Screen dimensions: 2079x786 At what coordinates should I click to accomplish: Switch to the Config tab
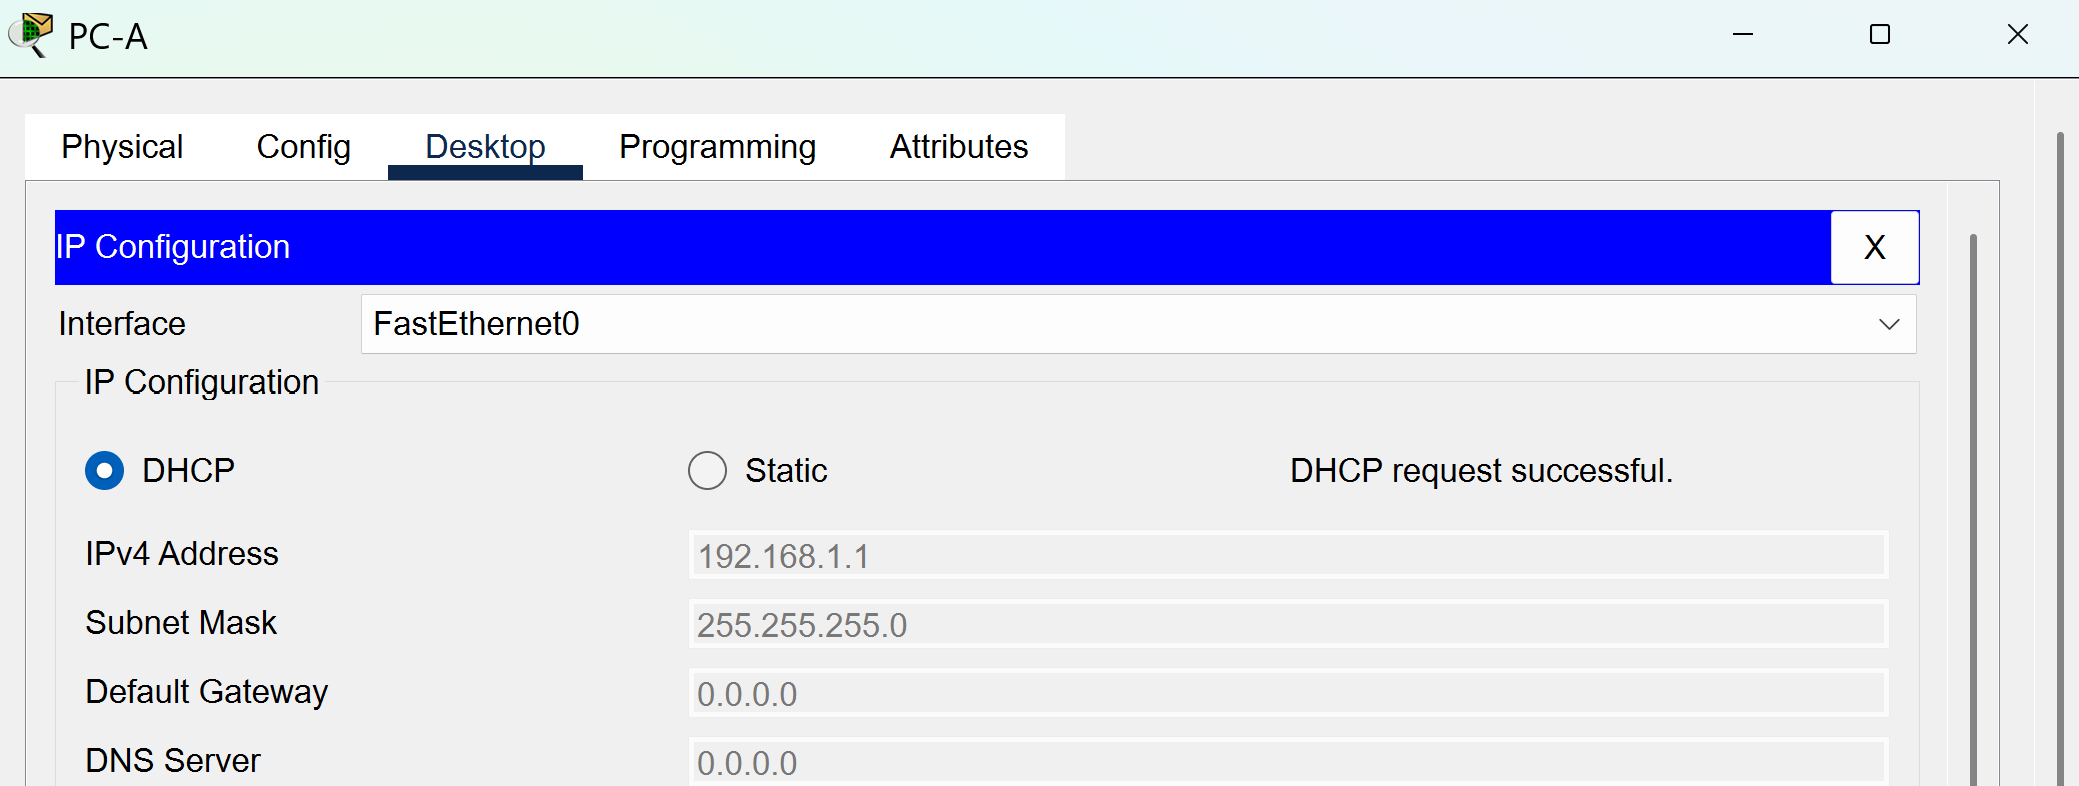303,147
